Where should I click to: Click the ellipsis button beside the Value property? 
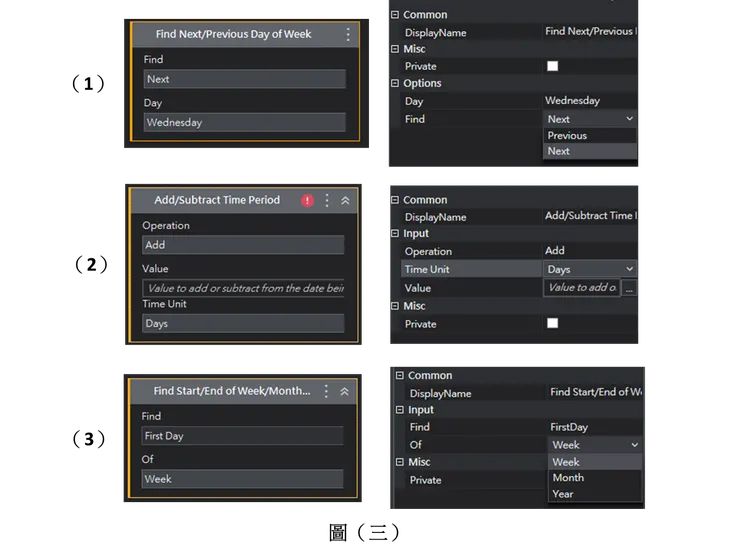point(629,288)
